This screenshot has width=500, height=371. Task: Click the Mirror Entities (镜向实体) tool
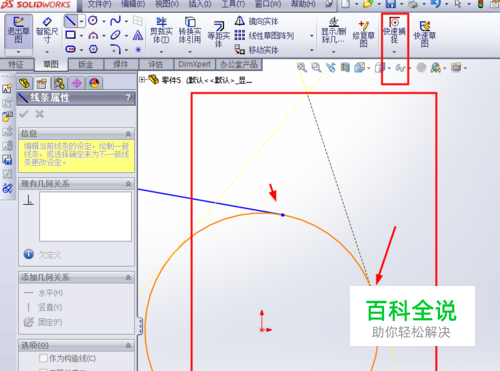257,21
